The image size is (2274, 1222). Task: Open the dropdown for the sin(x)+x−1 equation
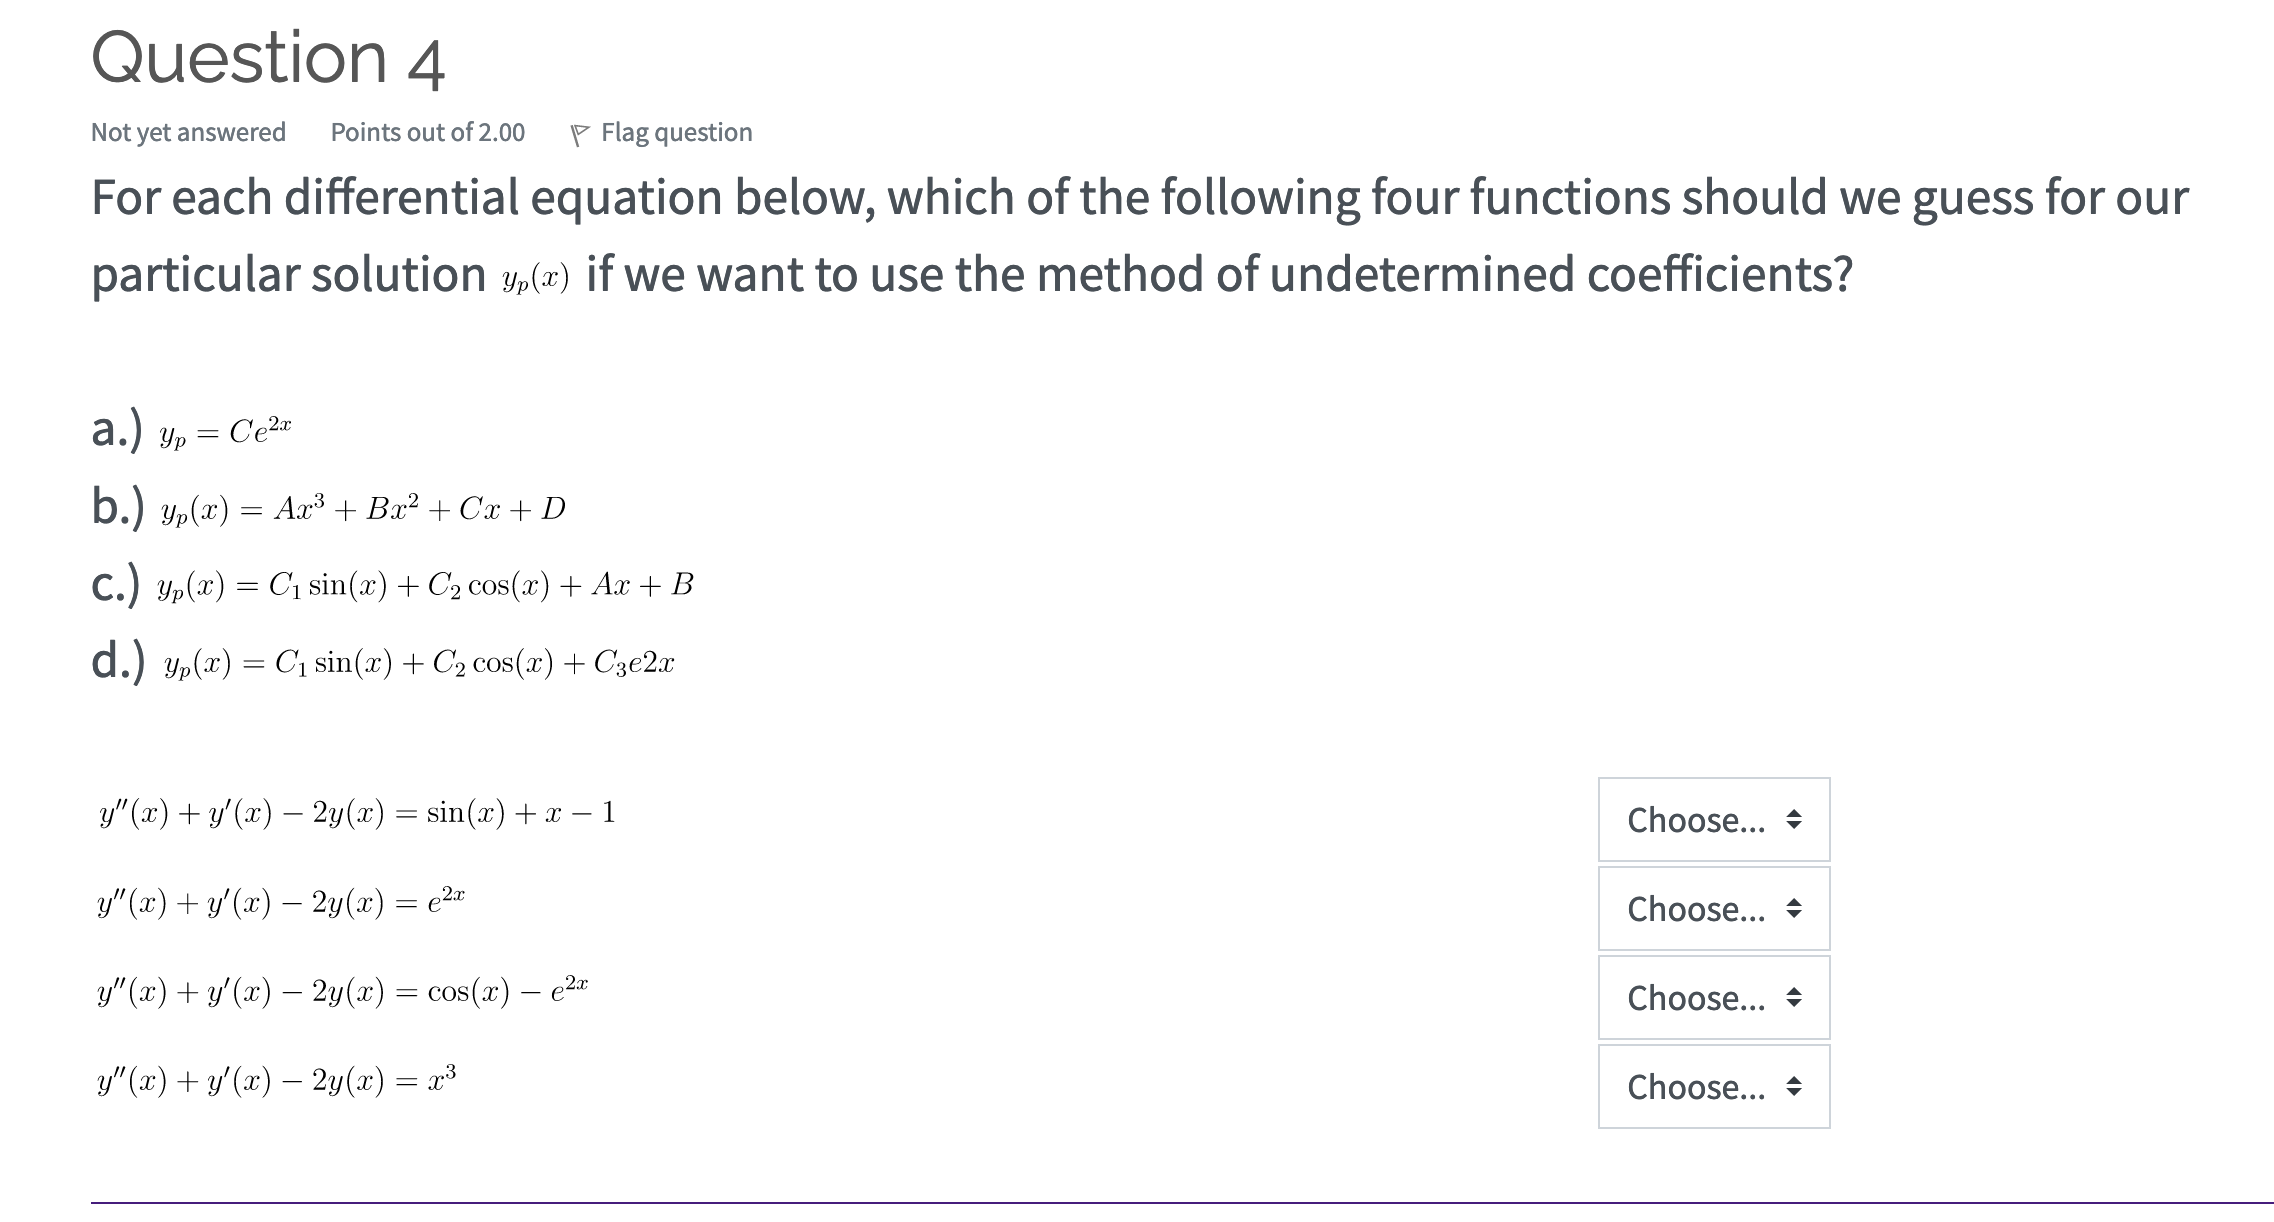click(x=1712, y=819)
